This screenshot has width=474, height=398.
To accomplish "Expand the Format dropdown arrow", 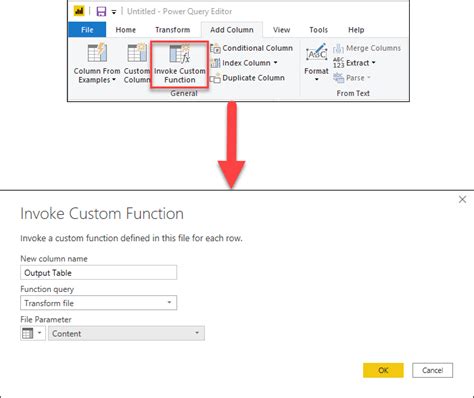I will click(316, 79).
